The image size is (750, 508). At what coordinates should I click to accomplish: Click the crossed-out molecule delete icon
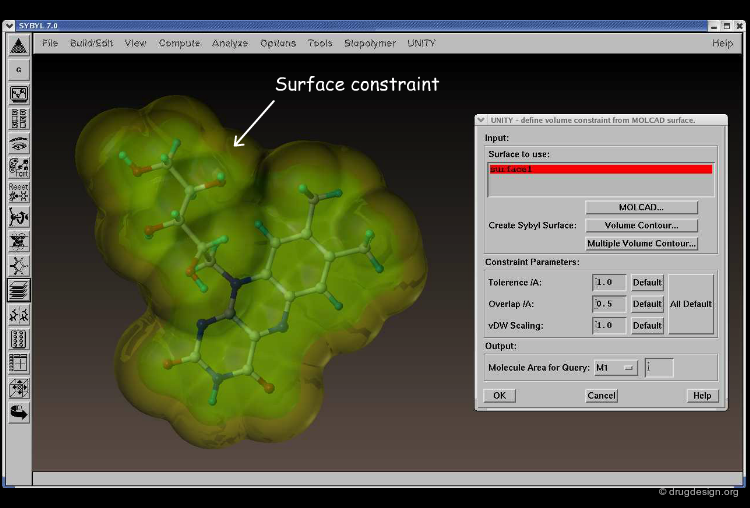pyautogui.click(x=19, y=241)
